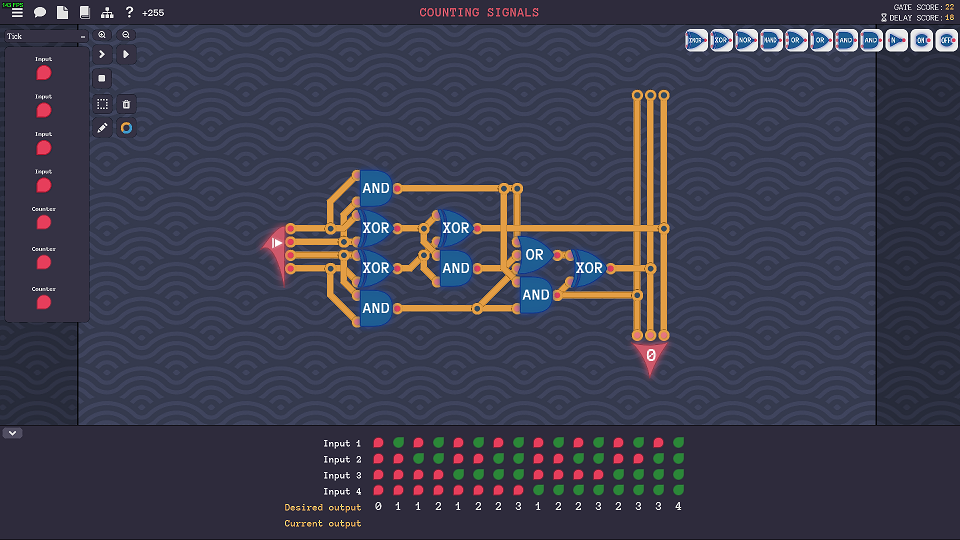Select the NOT gate component

coord(896,41)
